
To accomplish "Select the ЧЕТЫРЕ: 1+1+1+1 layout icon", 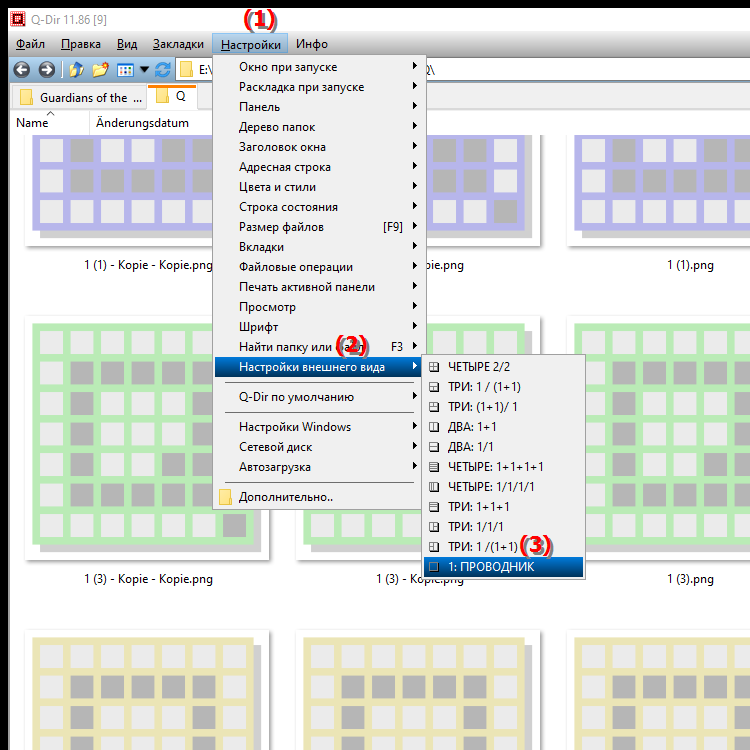I will (434, 467).
